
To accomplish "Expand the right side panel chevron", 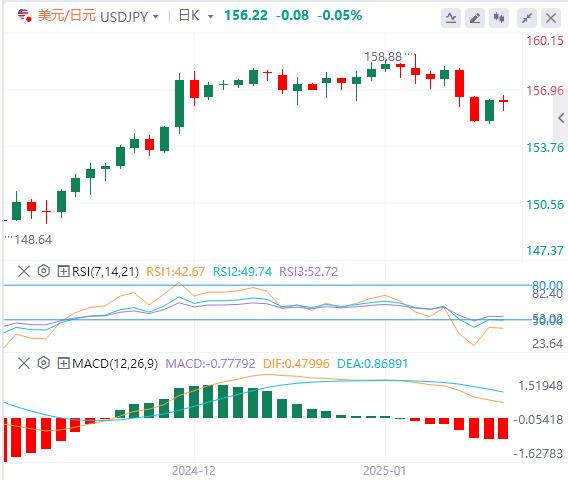I will pos(561,118).
